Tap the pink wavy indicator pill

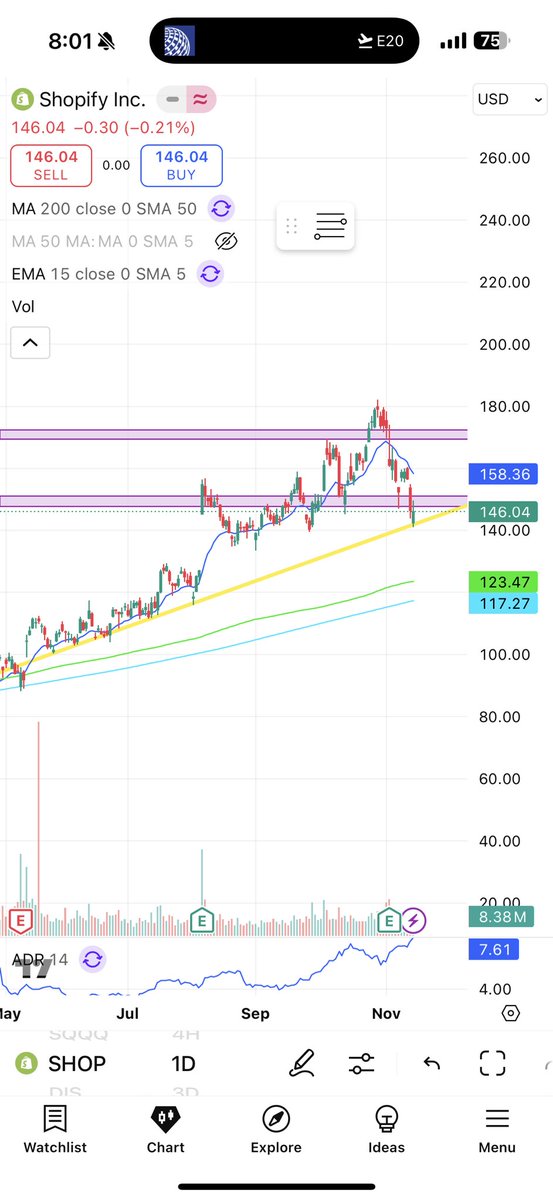point(201,99)
